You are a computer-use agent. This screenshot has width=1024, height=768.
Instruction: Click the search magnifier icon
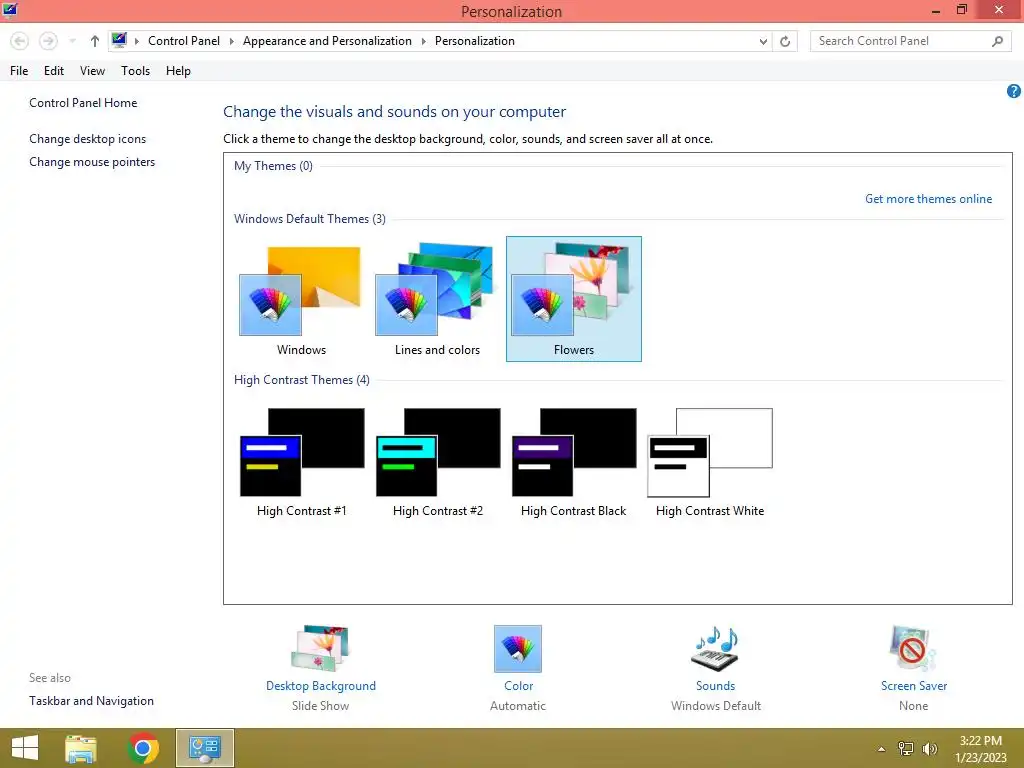[997, 41]
